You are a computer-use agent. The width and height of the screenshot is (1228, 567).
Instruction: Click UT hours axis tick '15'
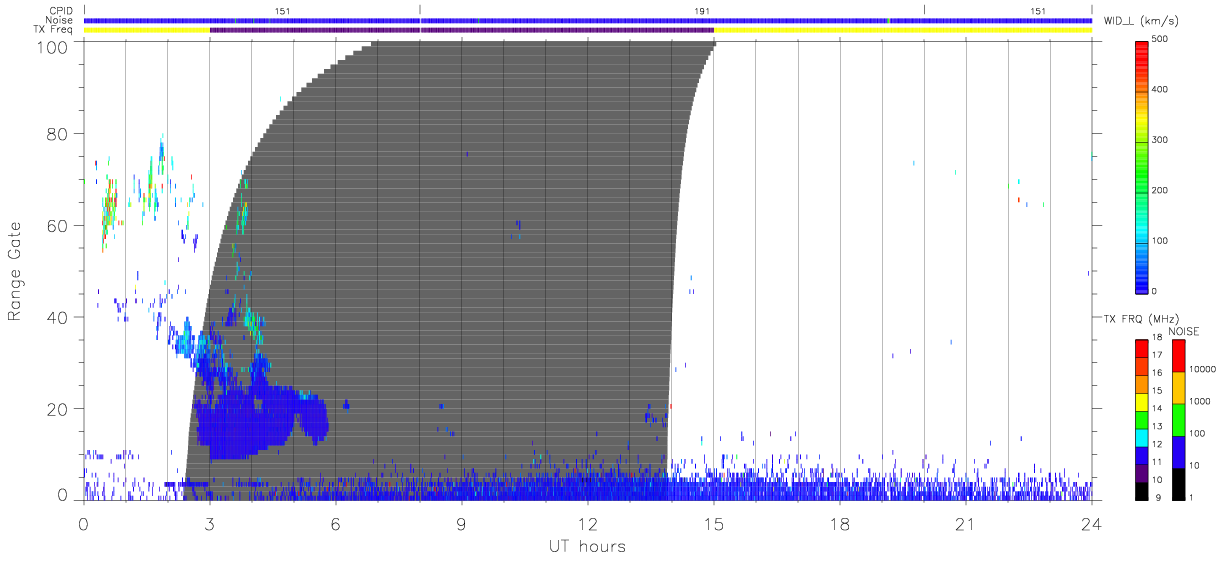pyautogui.click(x=714, y=524)
